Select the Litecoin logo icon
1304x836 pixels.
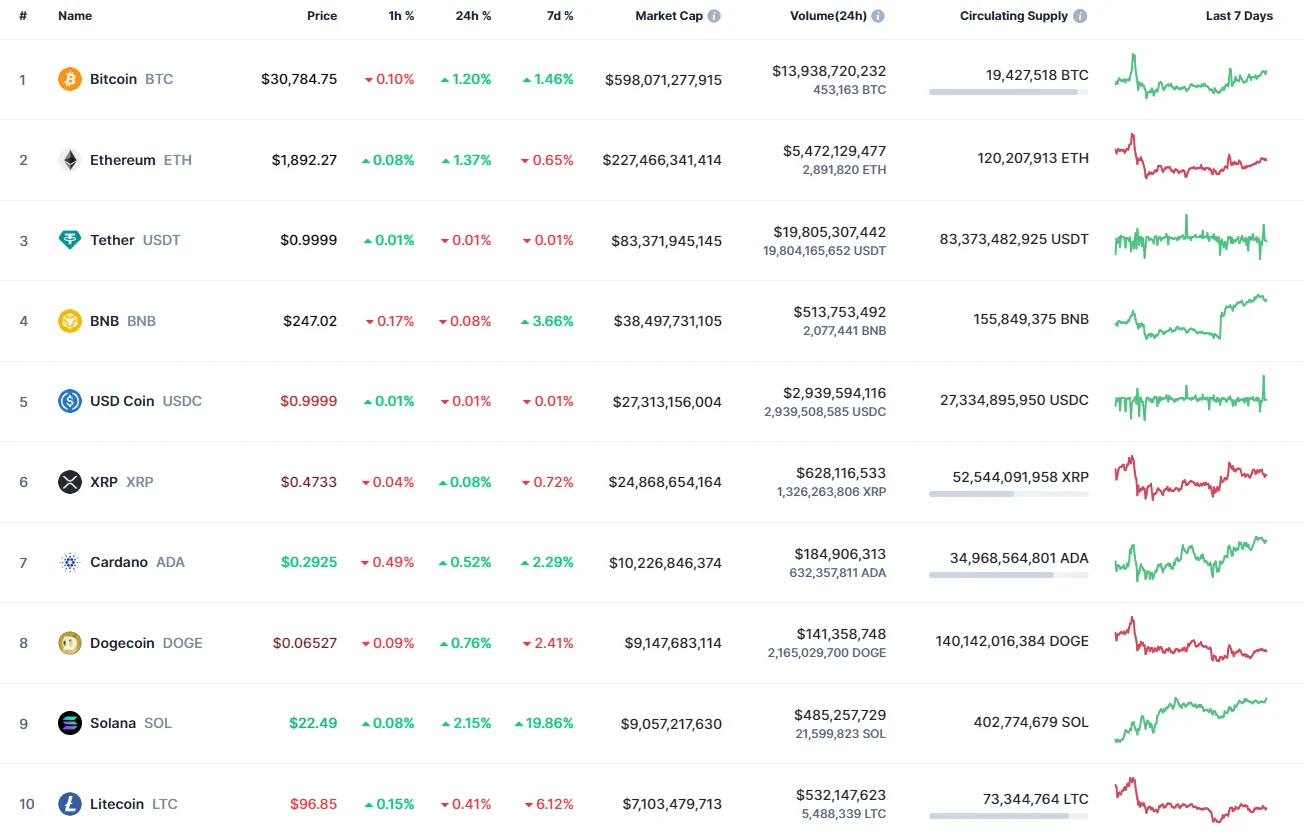point(68,804)
